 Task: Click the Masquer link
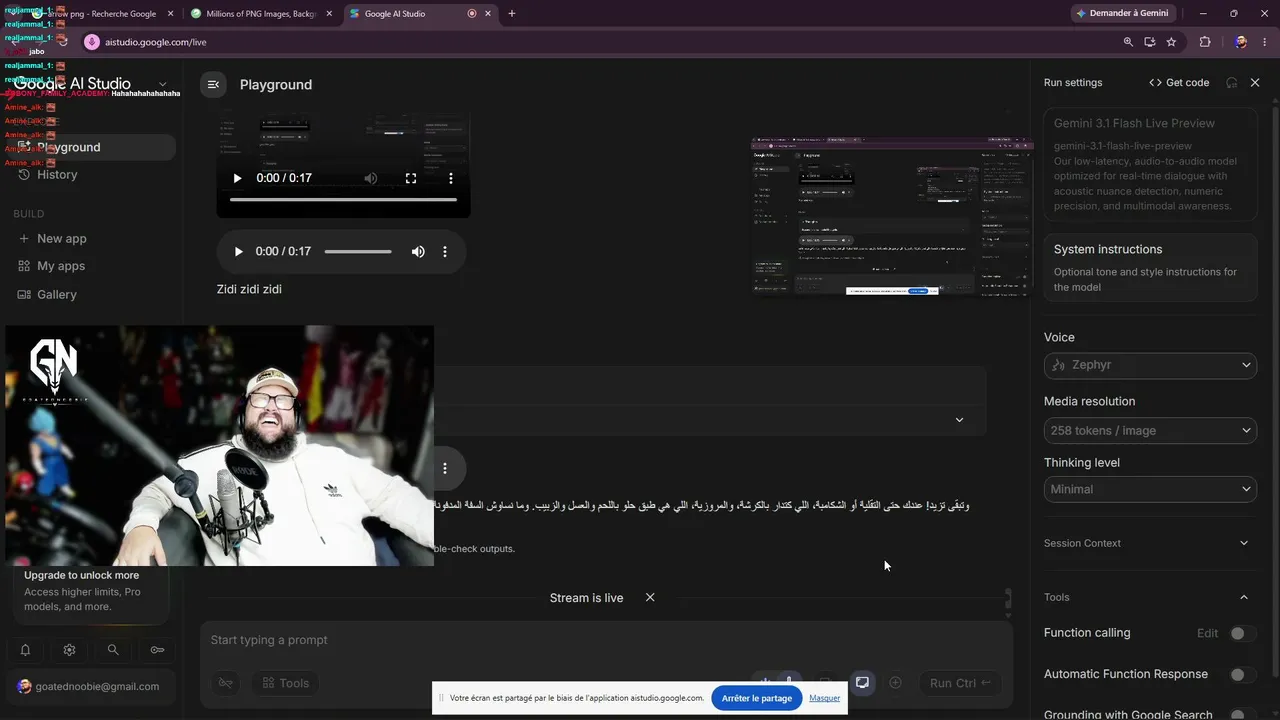point(825,698)
